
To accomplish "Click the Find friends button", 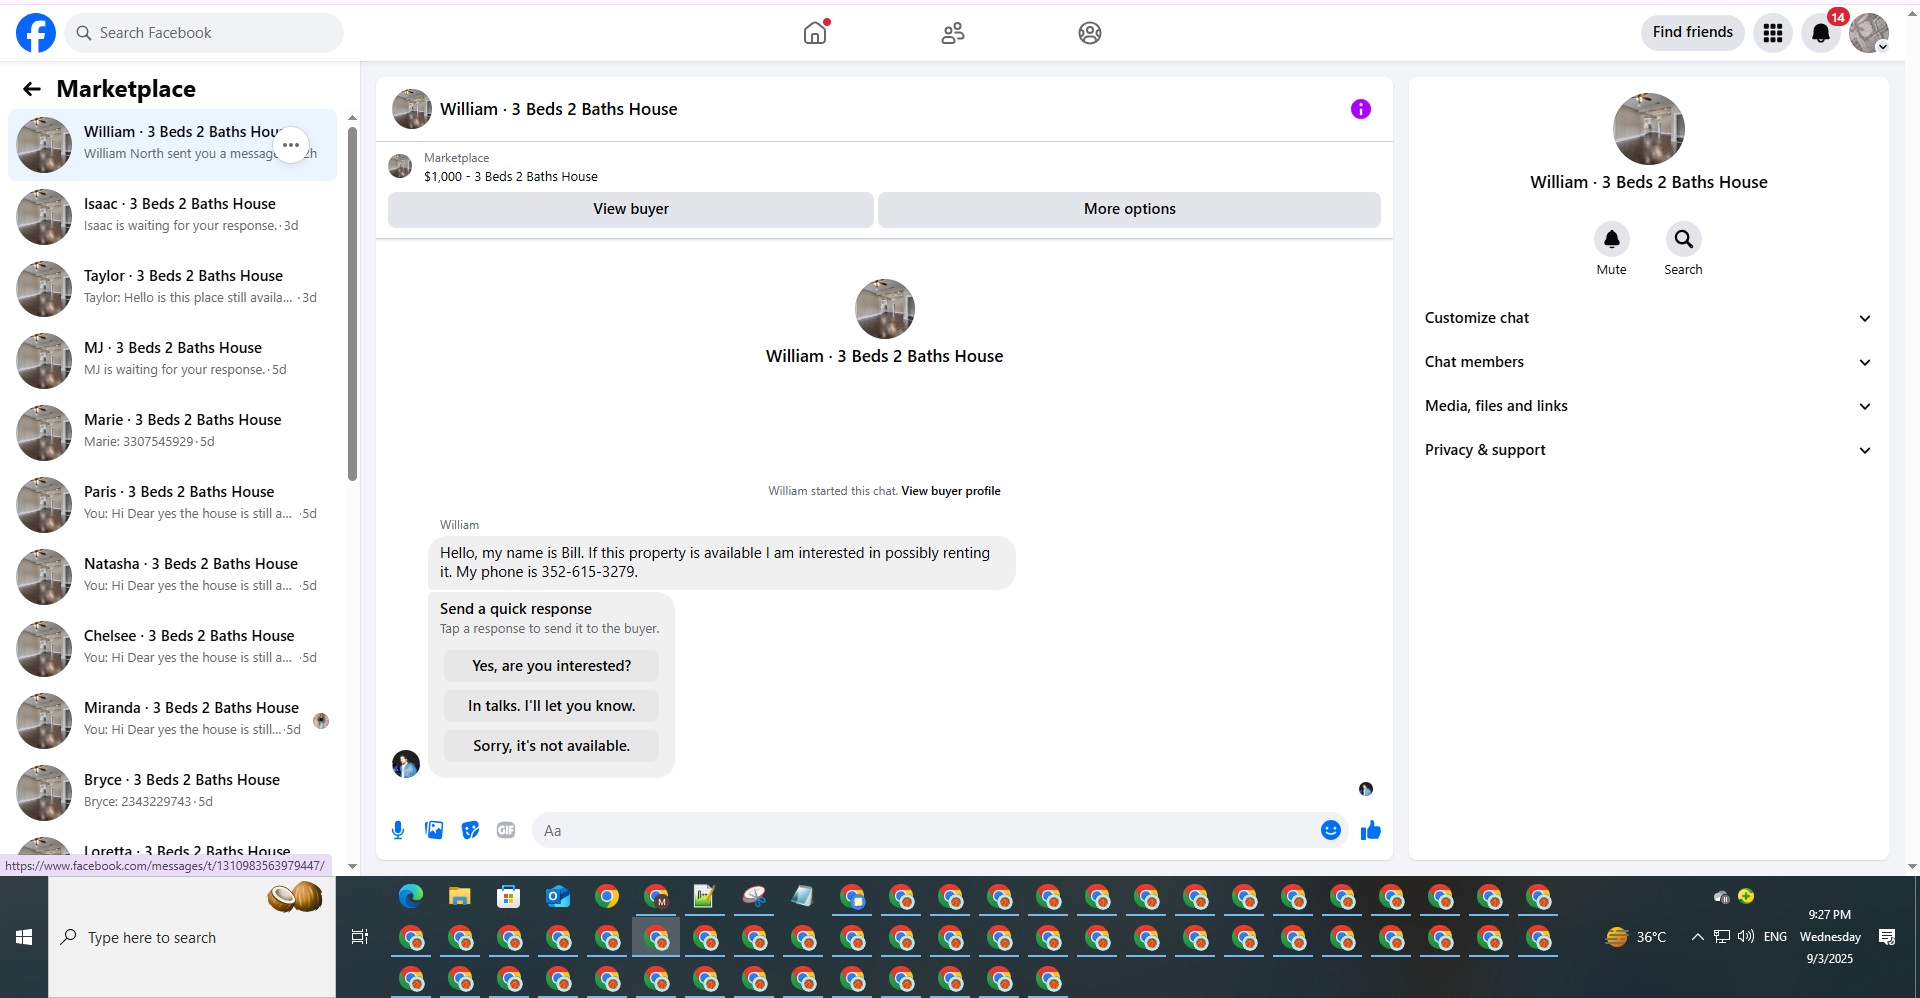I will click(1692, 33).
